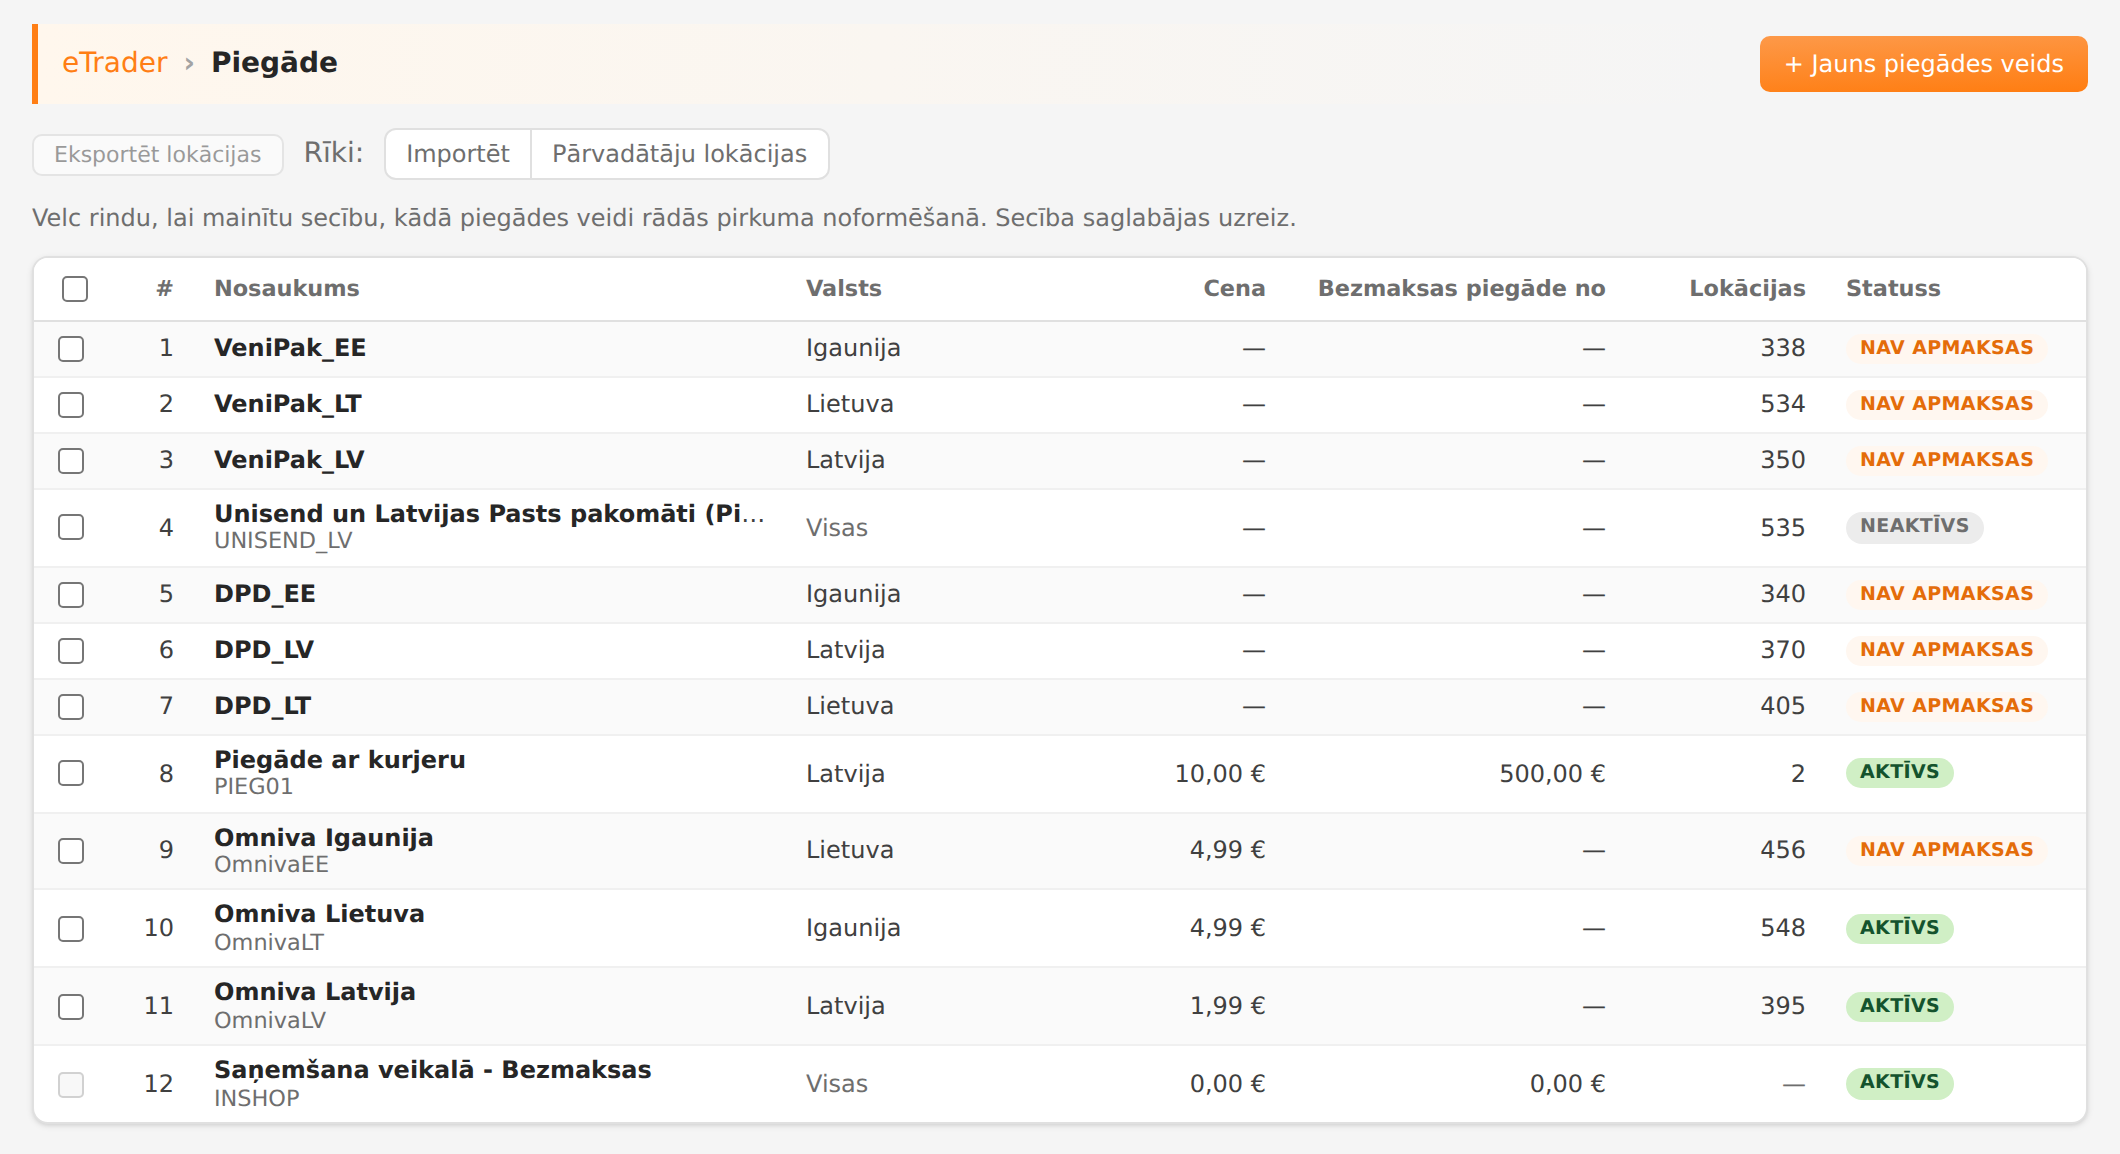Tick the DPD_LT row checkbox
The image size is (2120, 1154).
pyautogui.click(x=71, y=707)
